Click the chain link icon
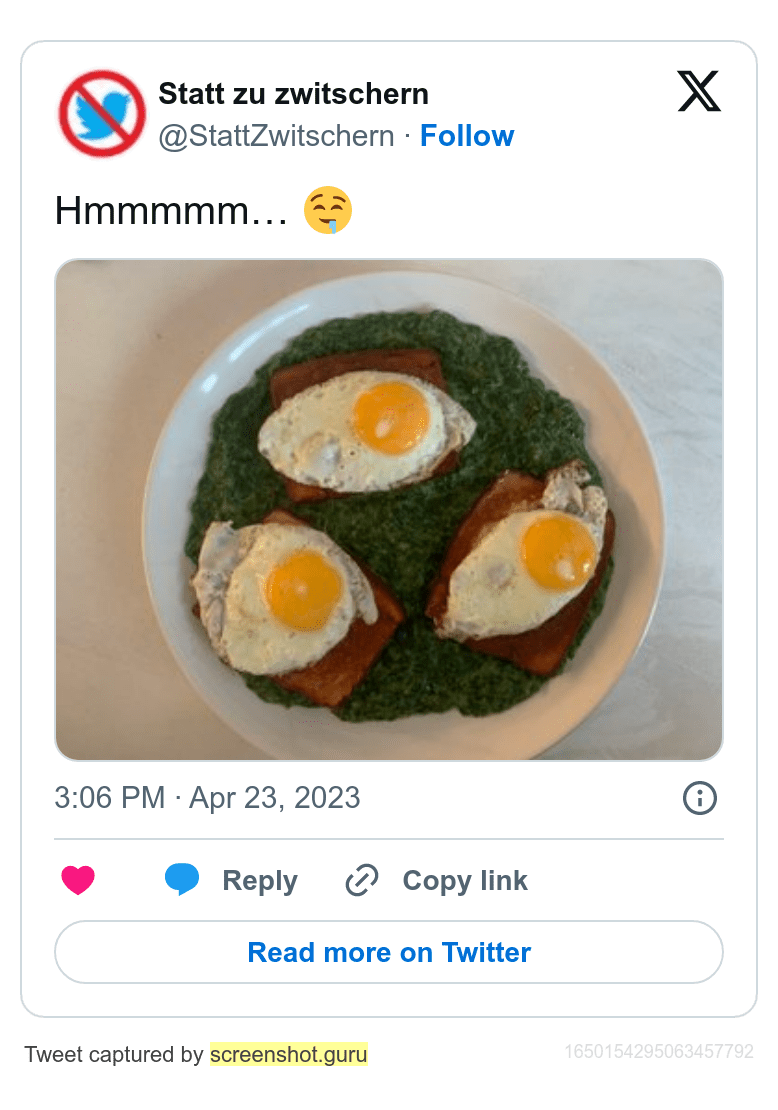Screen dimensions: 778x1110 click(361, 881)
